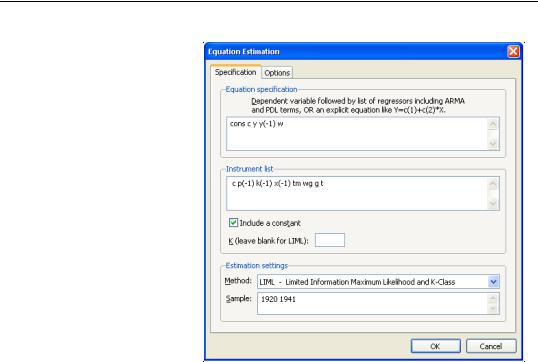Screen dimensions: 538x362
Task: Toggle the Include a constant checkbox
Action: (233, 223)
